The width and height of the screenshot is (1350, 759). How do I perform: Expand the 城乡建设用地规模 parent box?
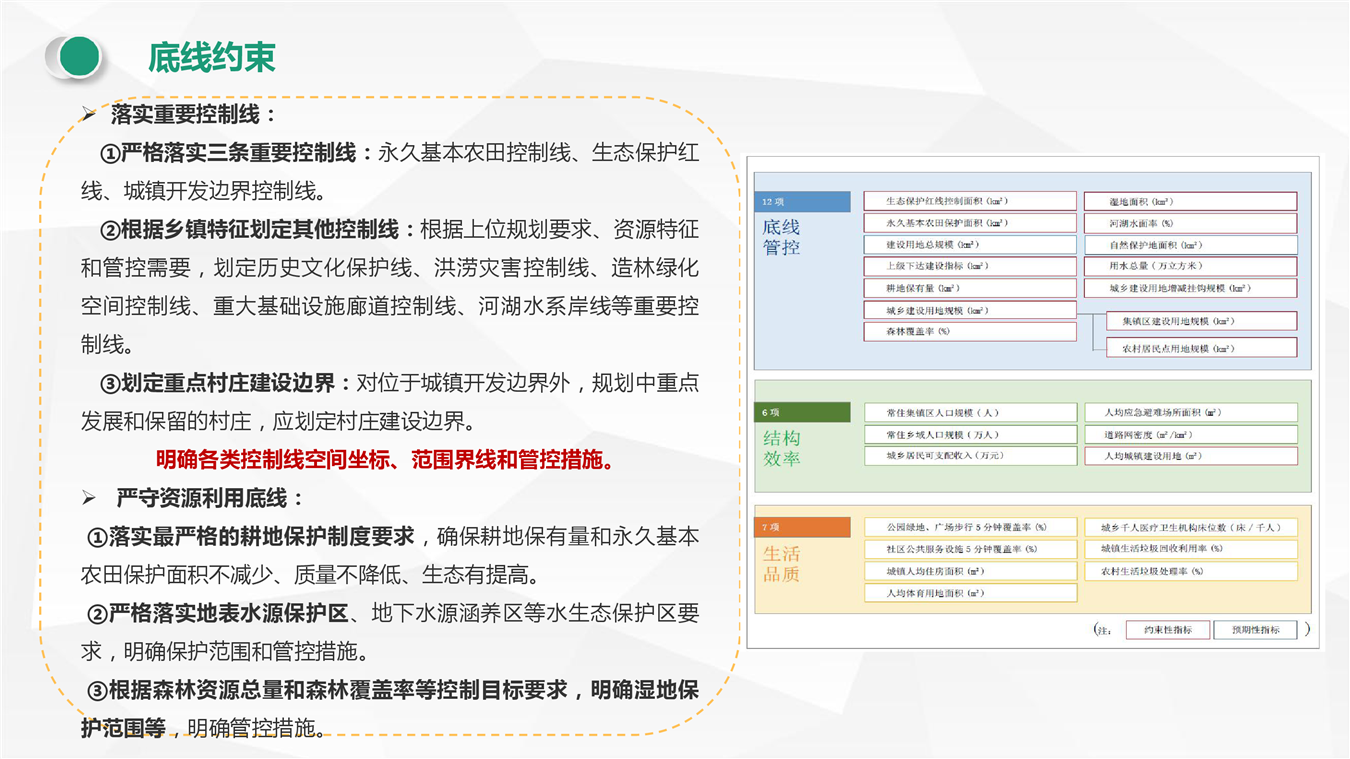coord(969,310)
